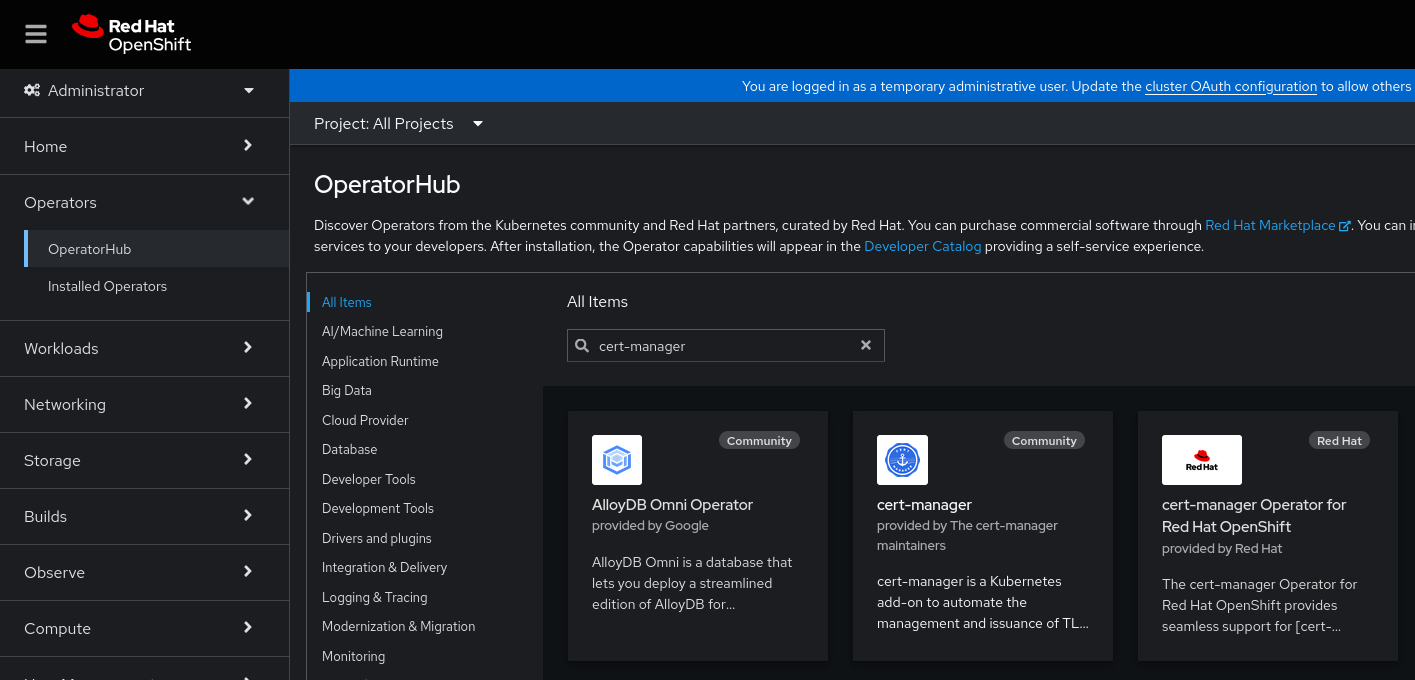Follow the cluster OAuth configuration link
Viewport: 1415px width, 680px height.
point(1230,87)
